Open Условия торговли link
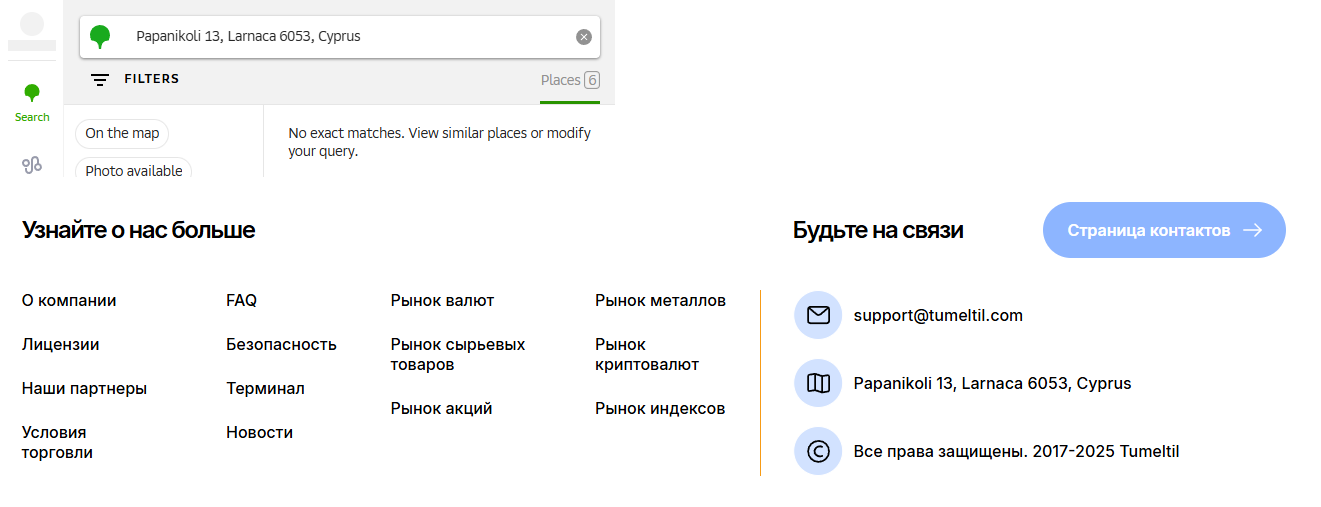The height and width of the screenshot is (507, 1321). (57, 442)
